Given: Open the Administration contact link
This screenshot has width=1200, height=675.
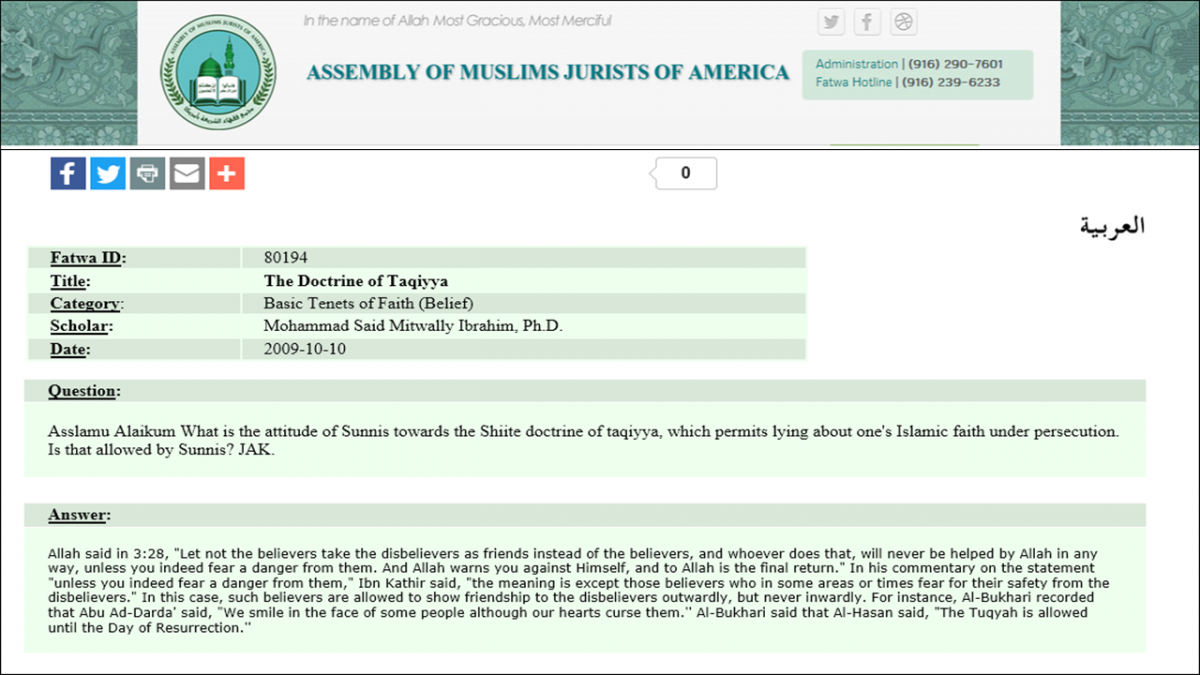Looking at the screenshot, I should pyautogui.click(x=856, y=64).
